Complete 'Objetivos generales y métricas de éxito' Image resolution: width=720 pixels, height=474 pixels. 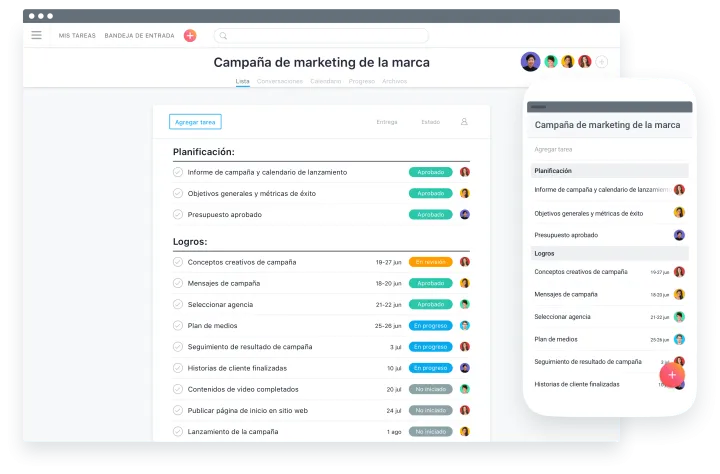click(x=178, y=193)
